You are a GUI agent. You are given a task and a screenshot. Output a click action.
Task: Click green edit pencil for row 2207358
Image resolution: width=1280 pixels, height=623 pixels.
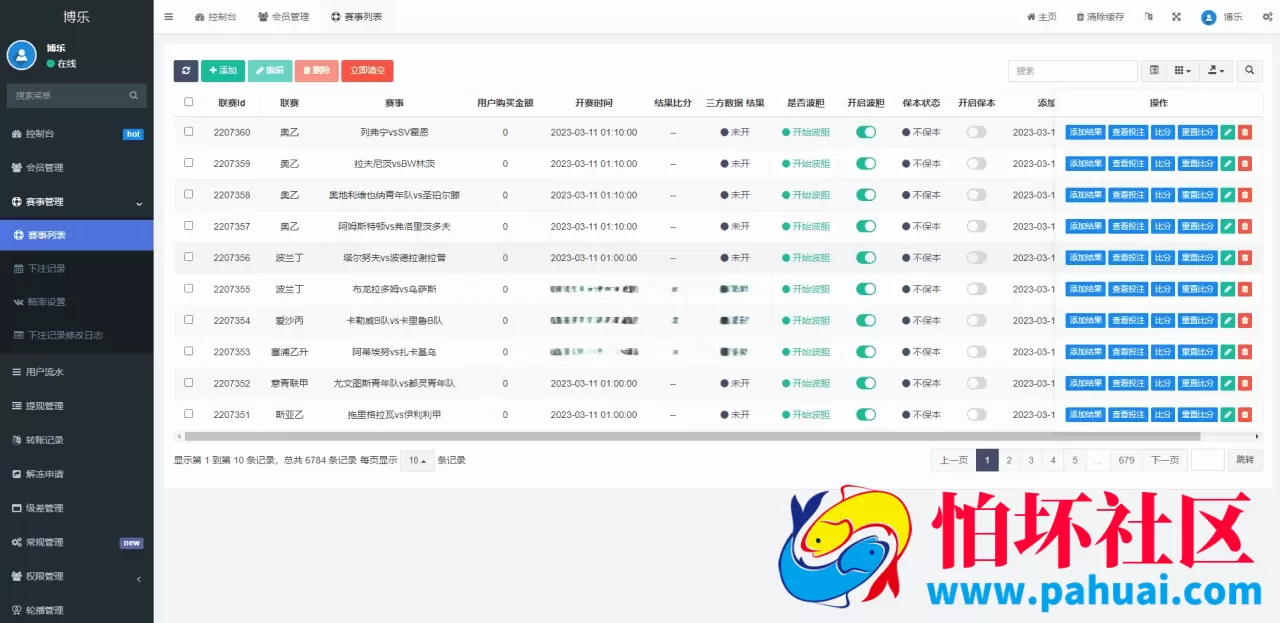coord(1228,195)
